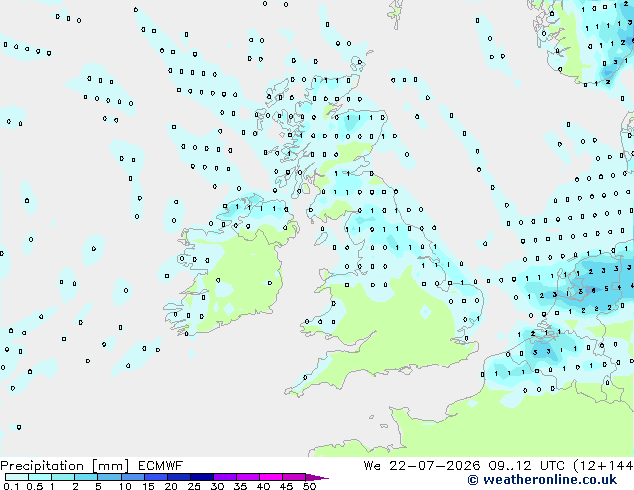Click the weatheronline.co.uk copyright link
The image size is (634, 490).
click(542, 480)
